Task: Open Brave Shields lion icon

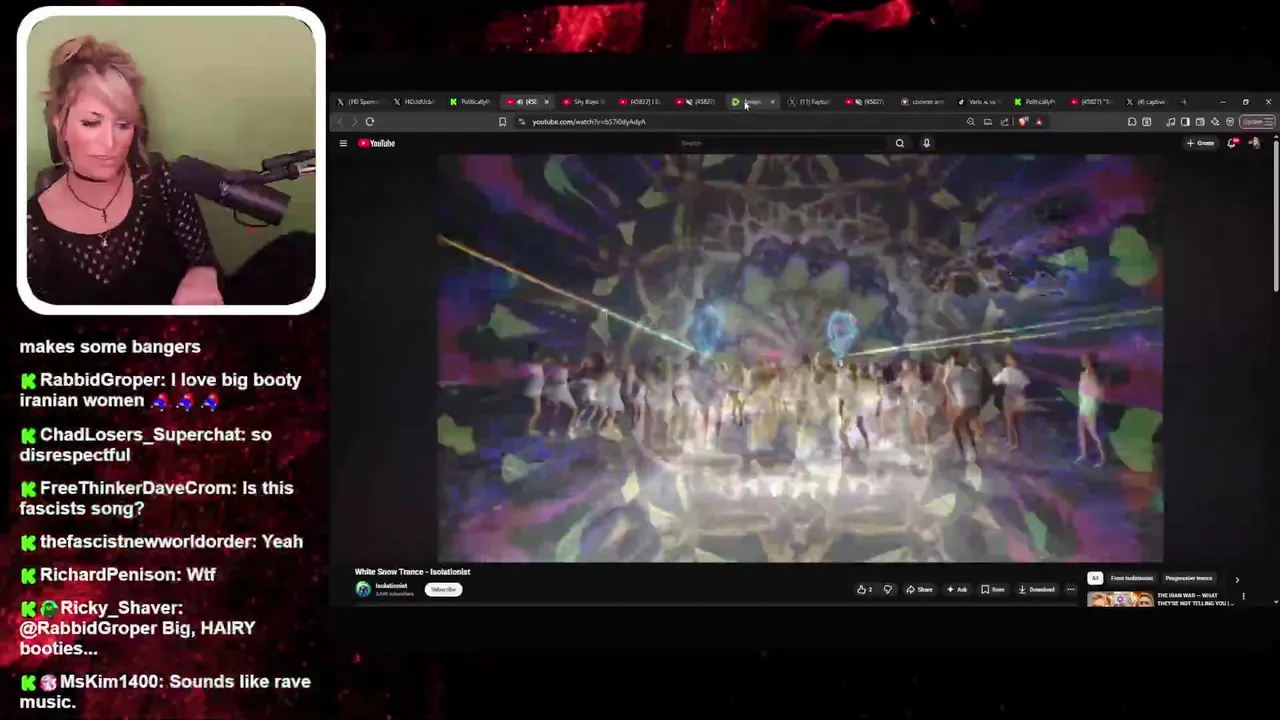Action: [x=1023, y=122]
